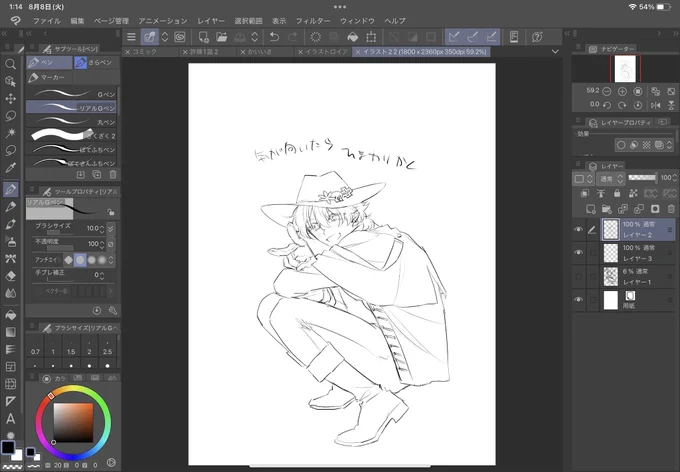Flip canvas horizontally in the Navigator
The width and height of the screenshot is (680, 472).
coord(655,105)
